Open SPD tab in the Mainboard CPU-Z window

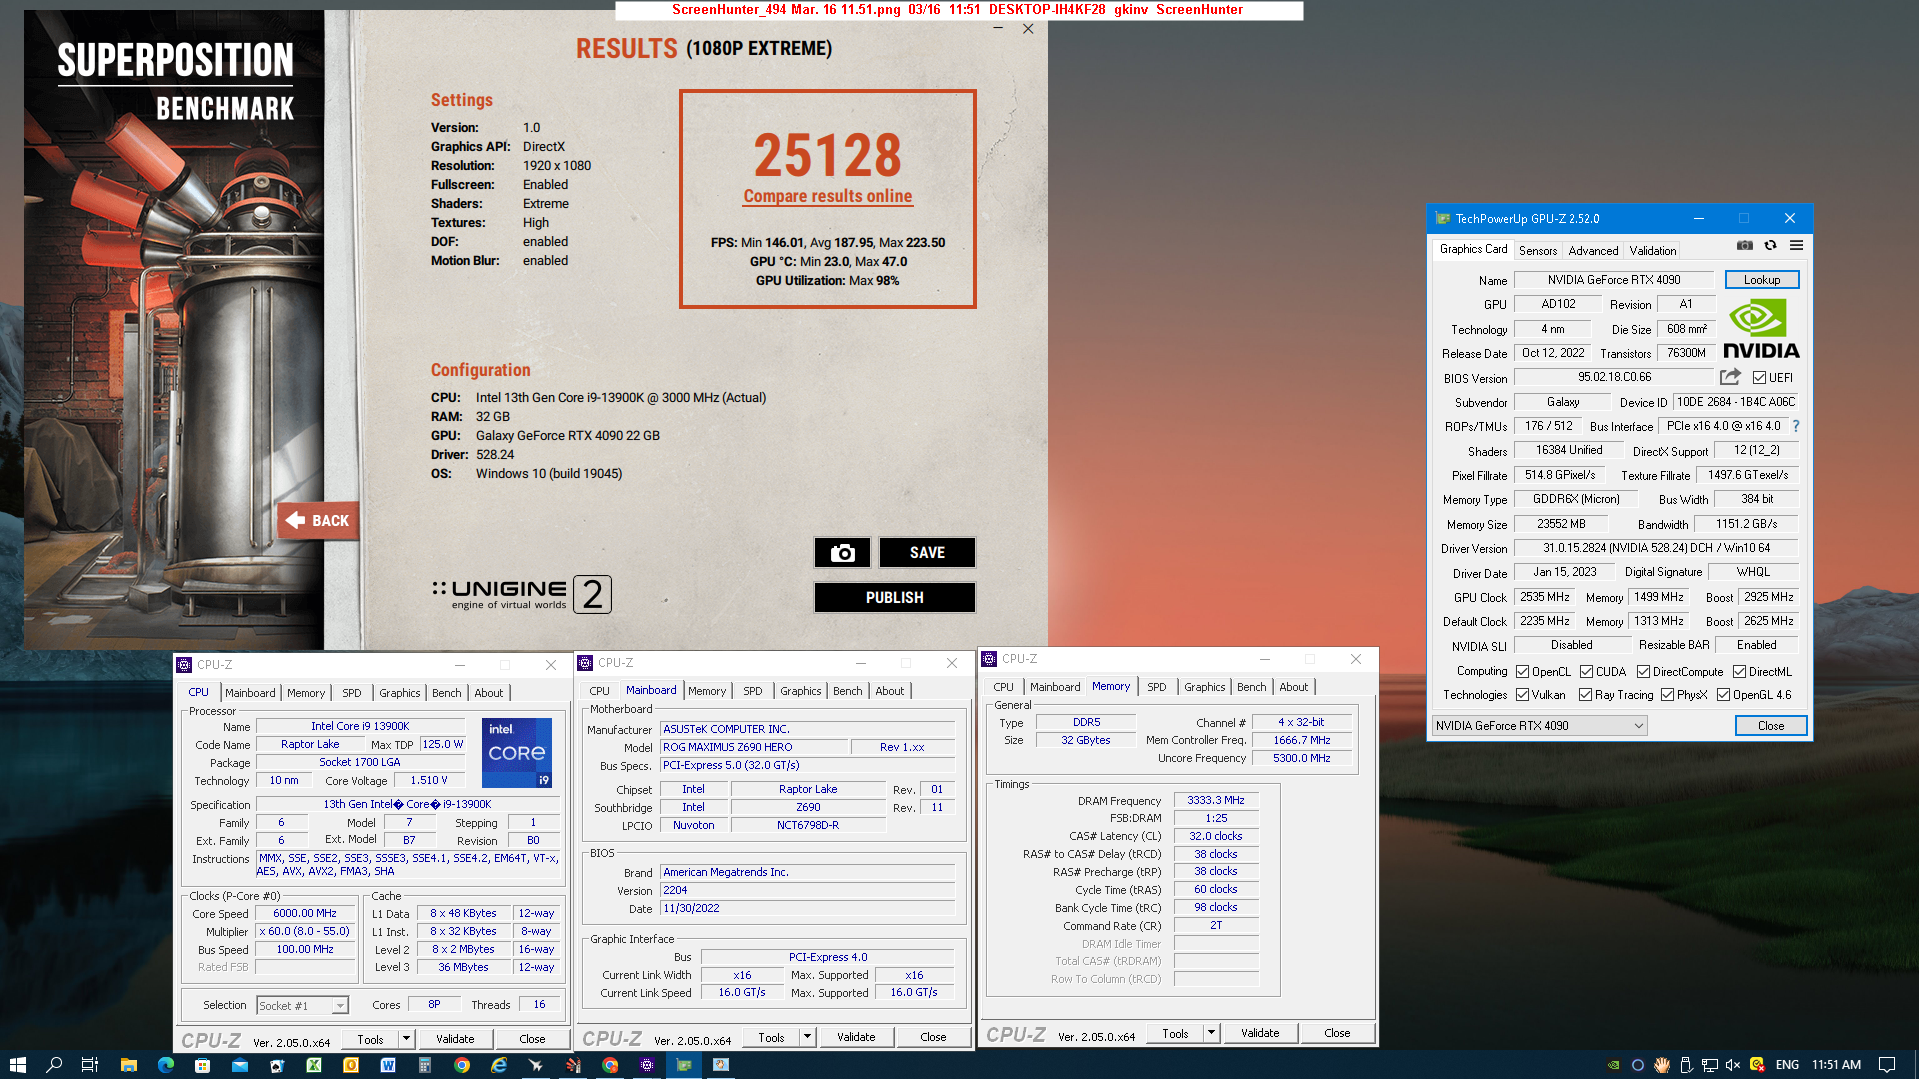(752, 691)
